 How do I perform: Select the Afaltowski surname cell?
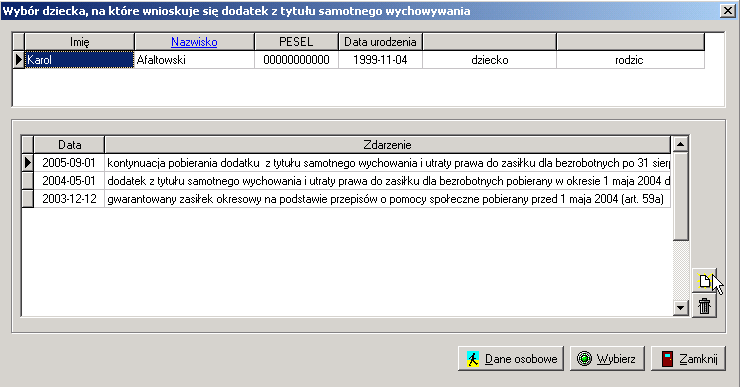pyautogui.click(x=194, y=59)
